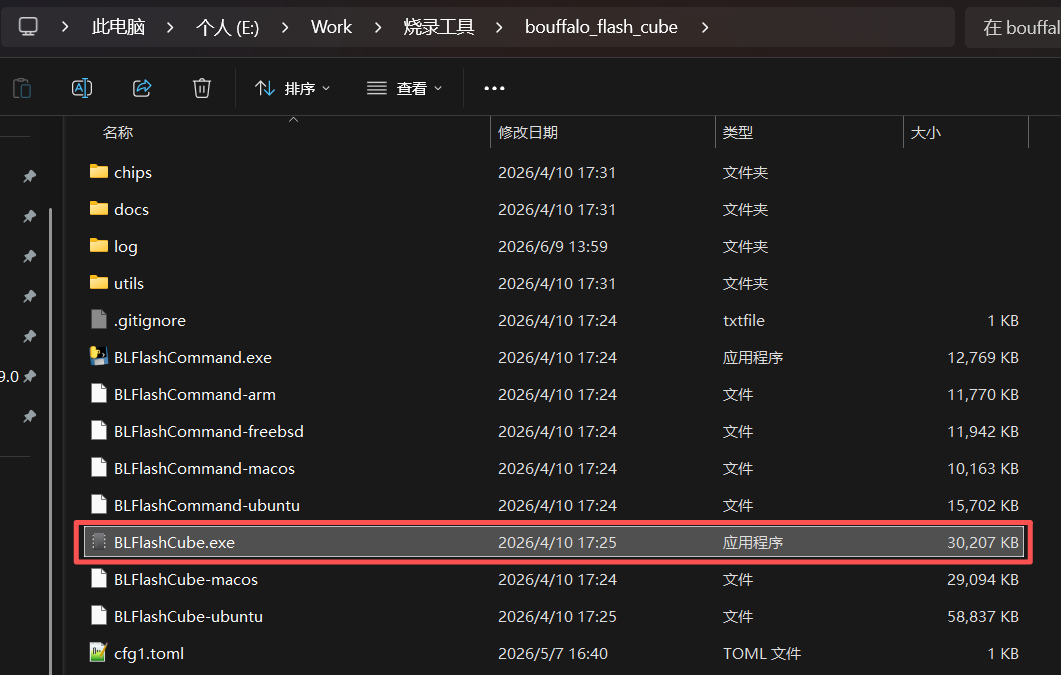Click the cfg1.toml file name

click(x=149, y=653)
